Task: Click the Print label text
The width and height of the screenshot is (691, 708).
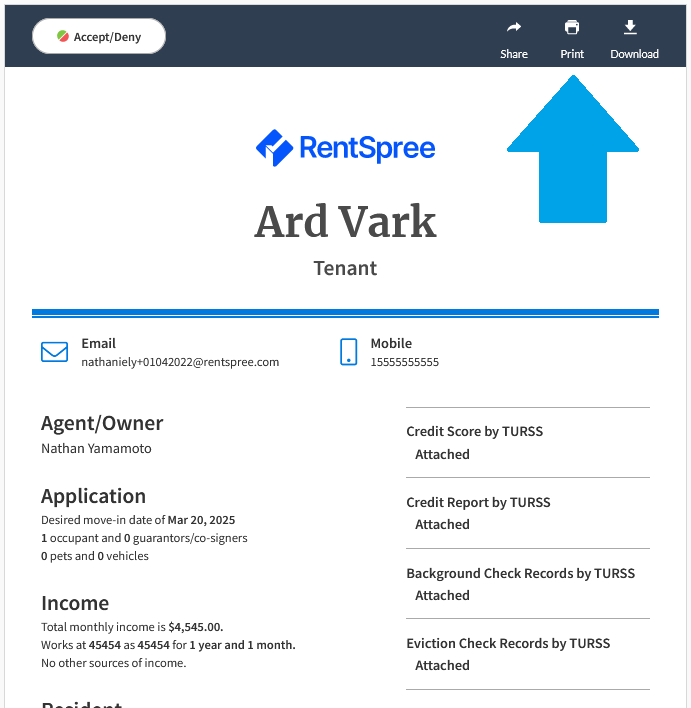Action: [572, 54]
